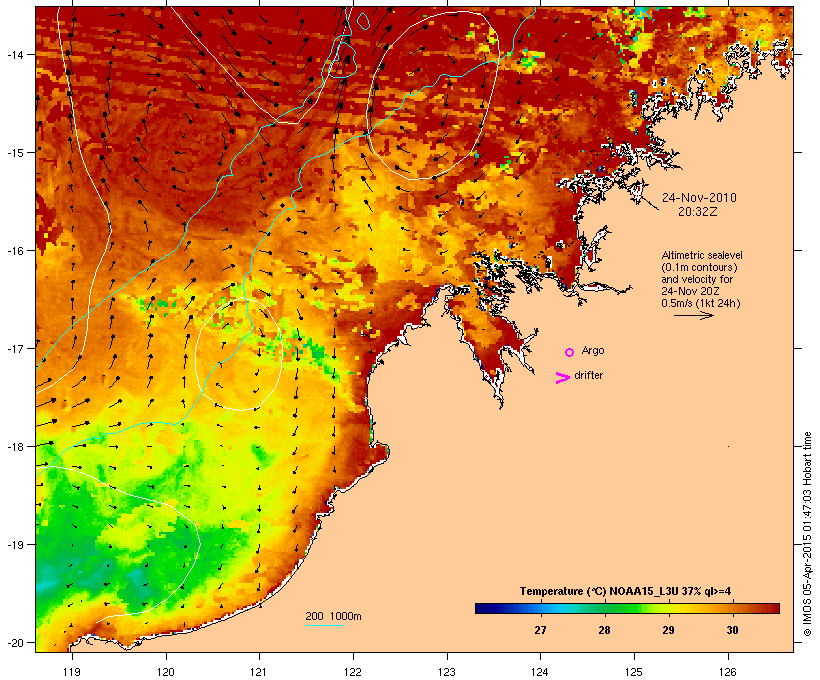Image resolution: width=820 pixels, height=680 pixels.
Task: Click the 27 colorbar tick label
Action: pos(540,630)
